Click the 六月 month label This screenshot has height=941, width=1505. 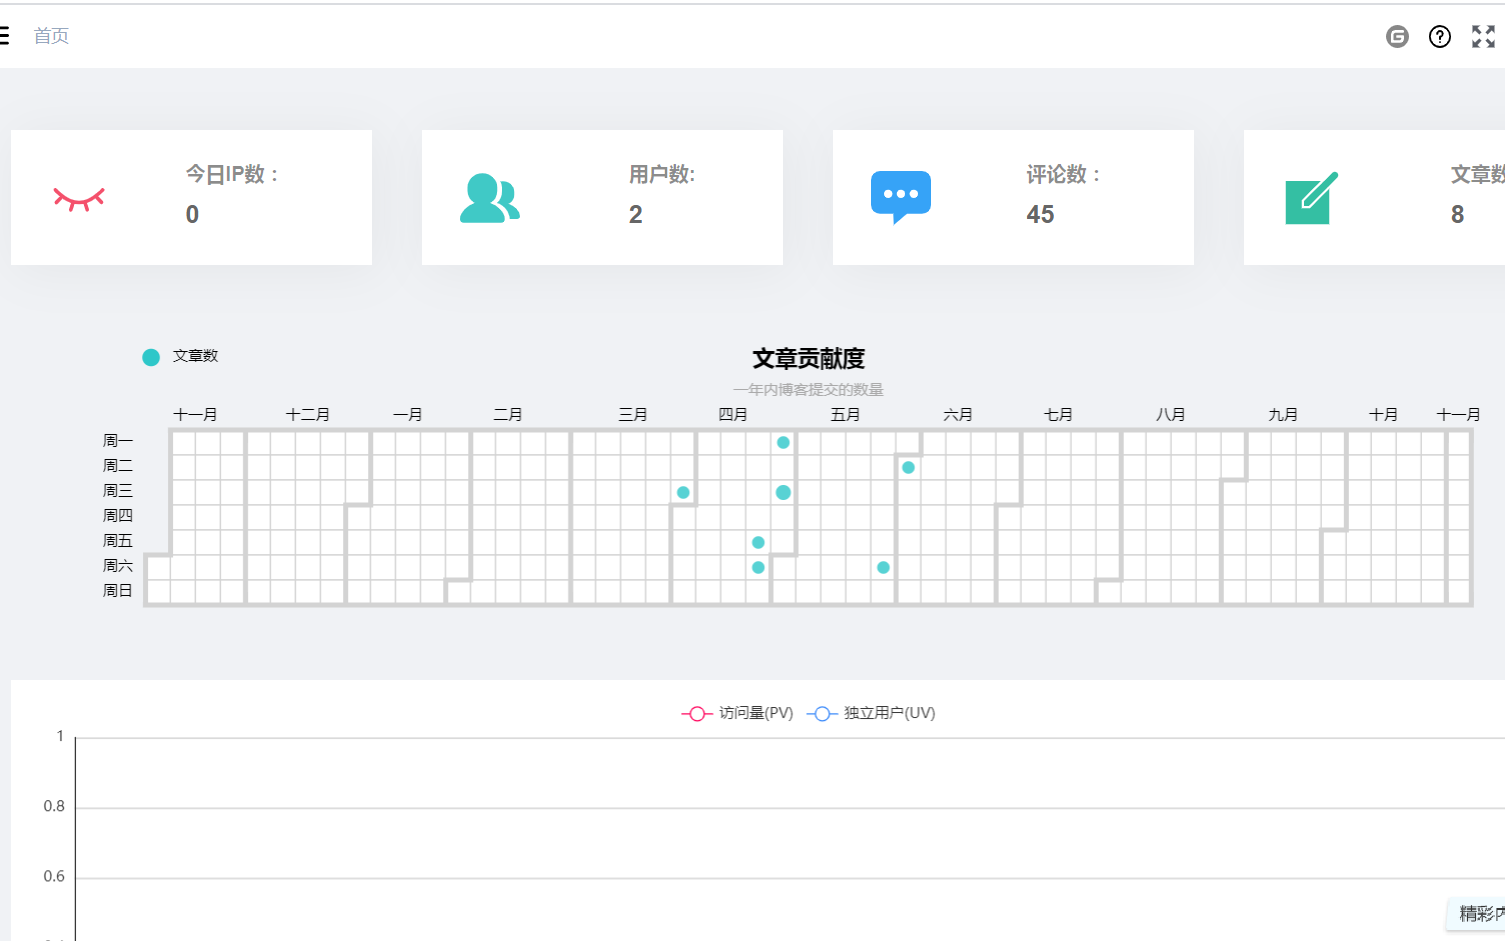(958, 414)
